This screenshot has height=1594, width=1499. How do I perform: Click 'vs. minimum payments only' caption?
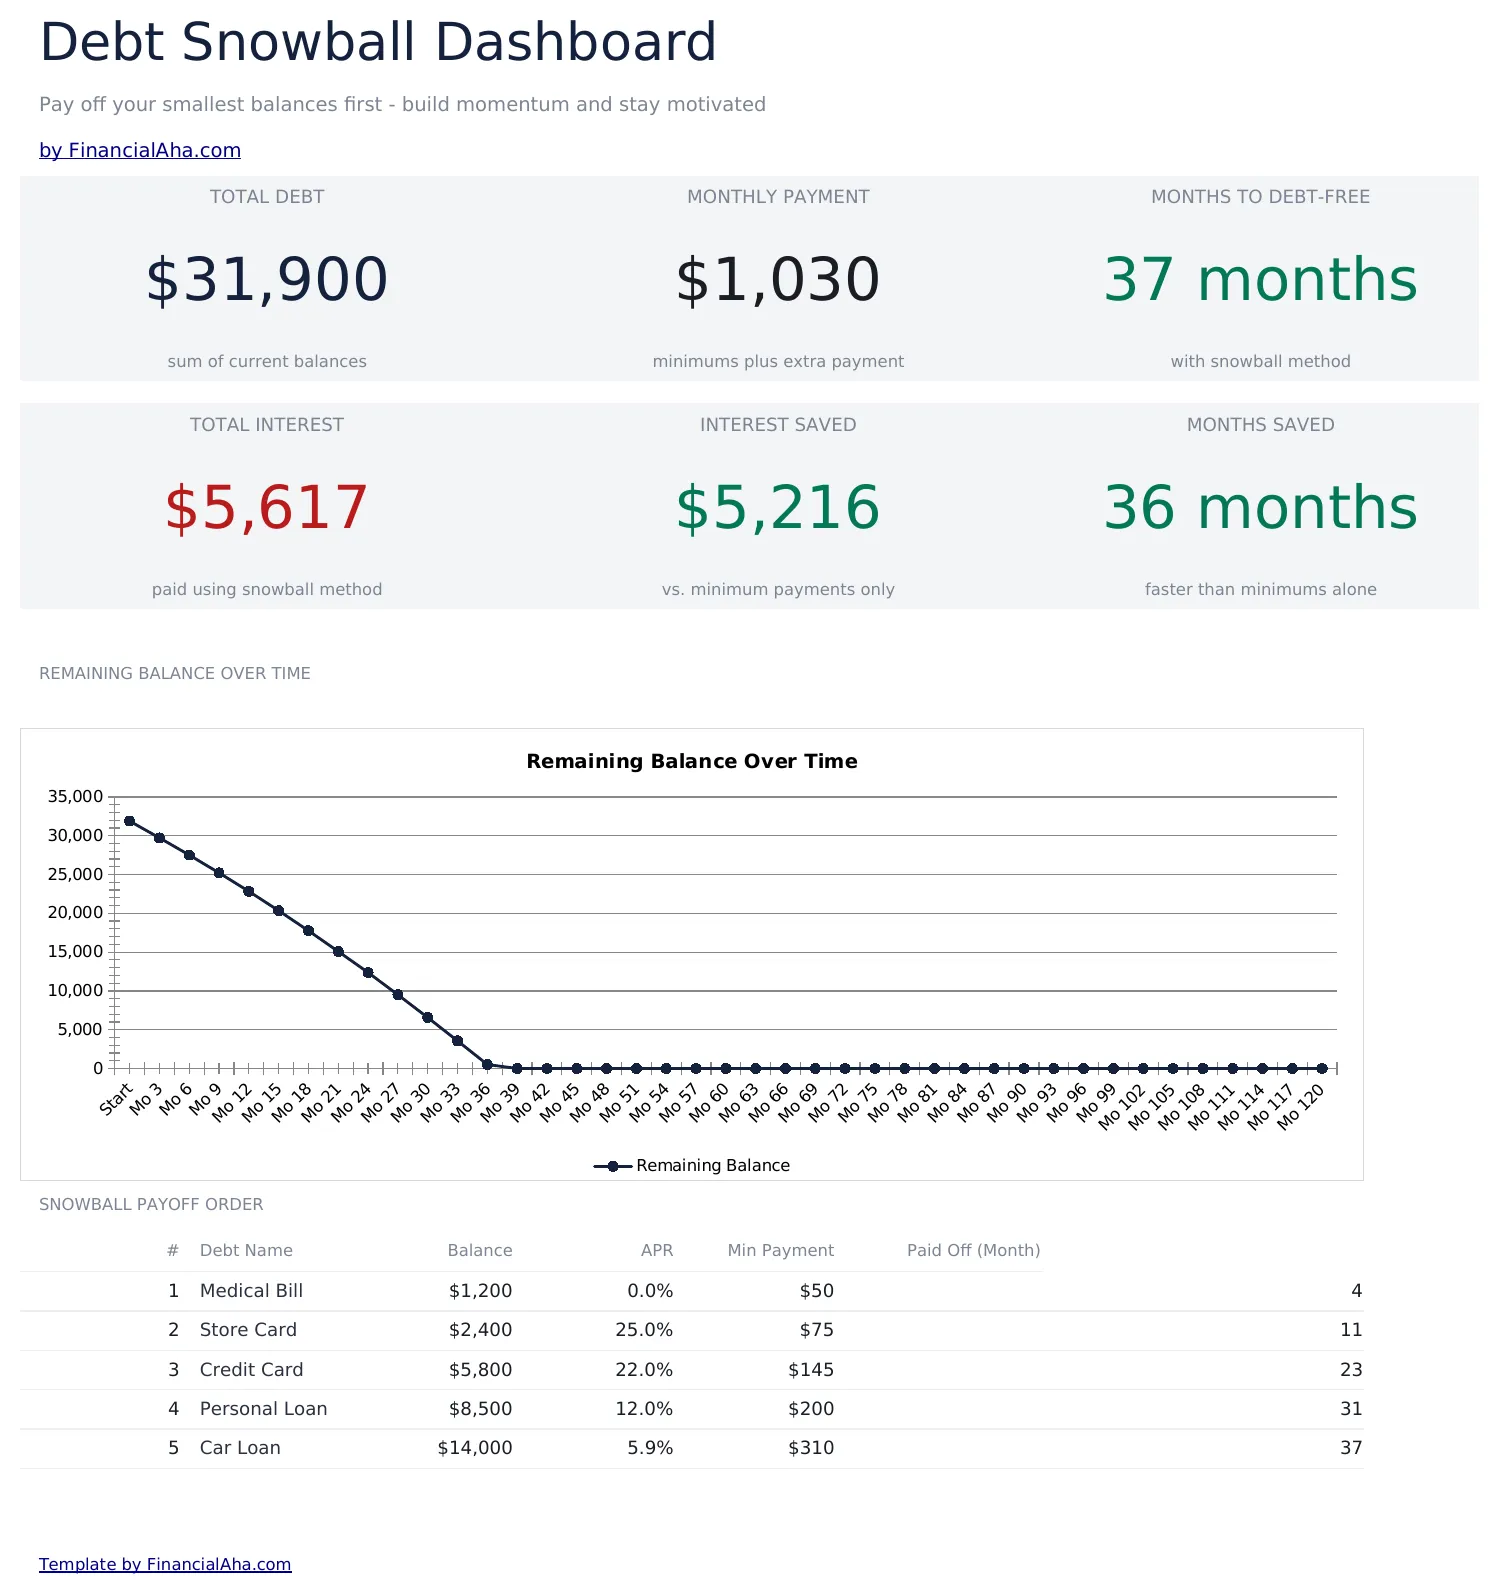[x=778, y=589]
